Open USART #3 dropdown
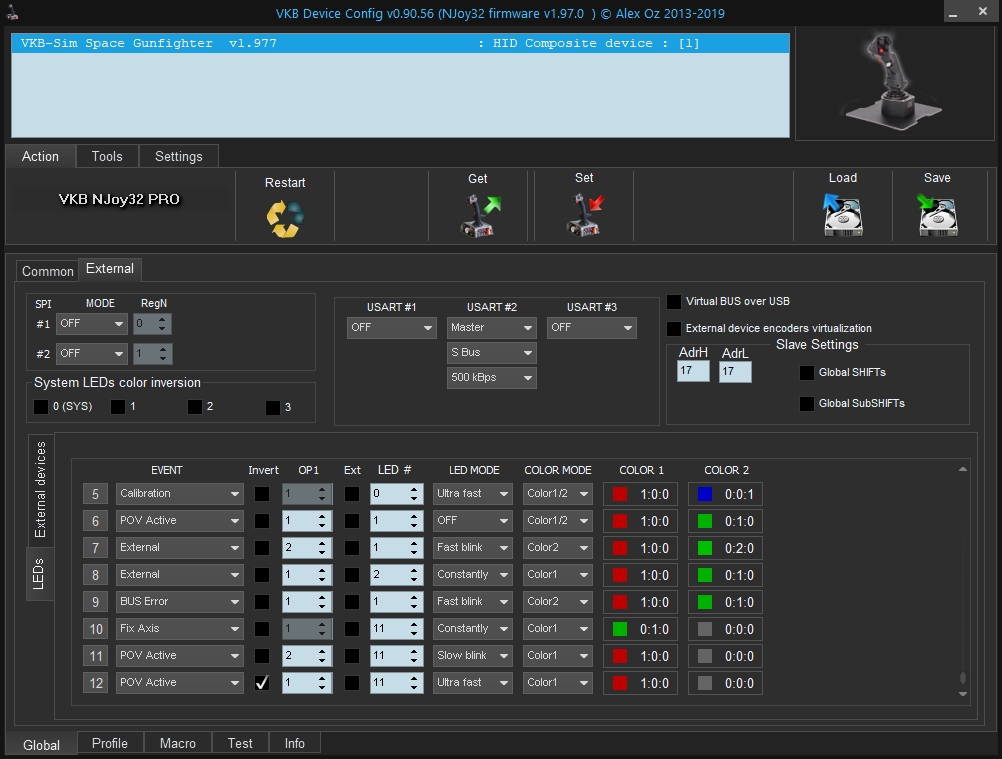 coord(592,328)
